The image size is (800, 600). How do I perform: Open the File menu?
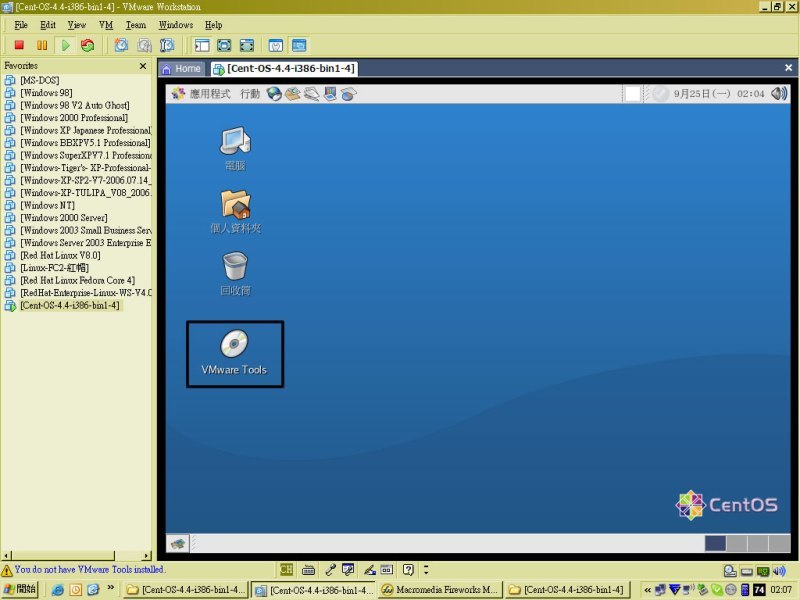21,25
